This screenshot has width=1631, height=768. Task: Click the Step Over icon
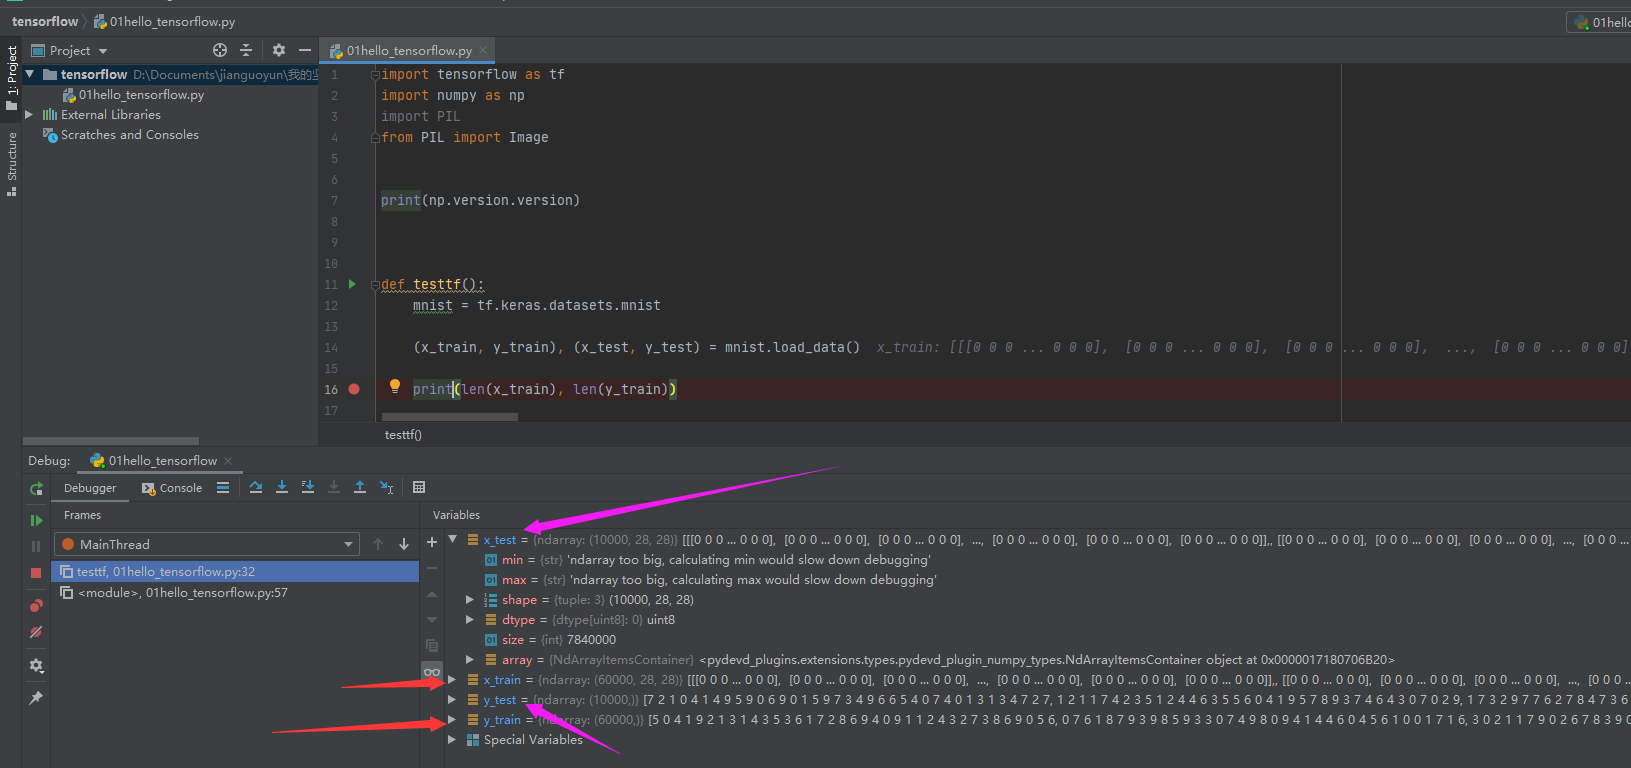[x=256, y=487]
